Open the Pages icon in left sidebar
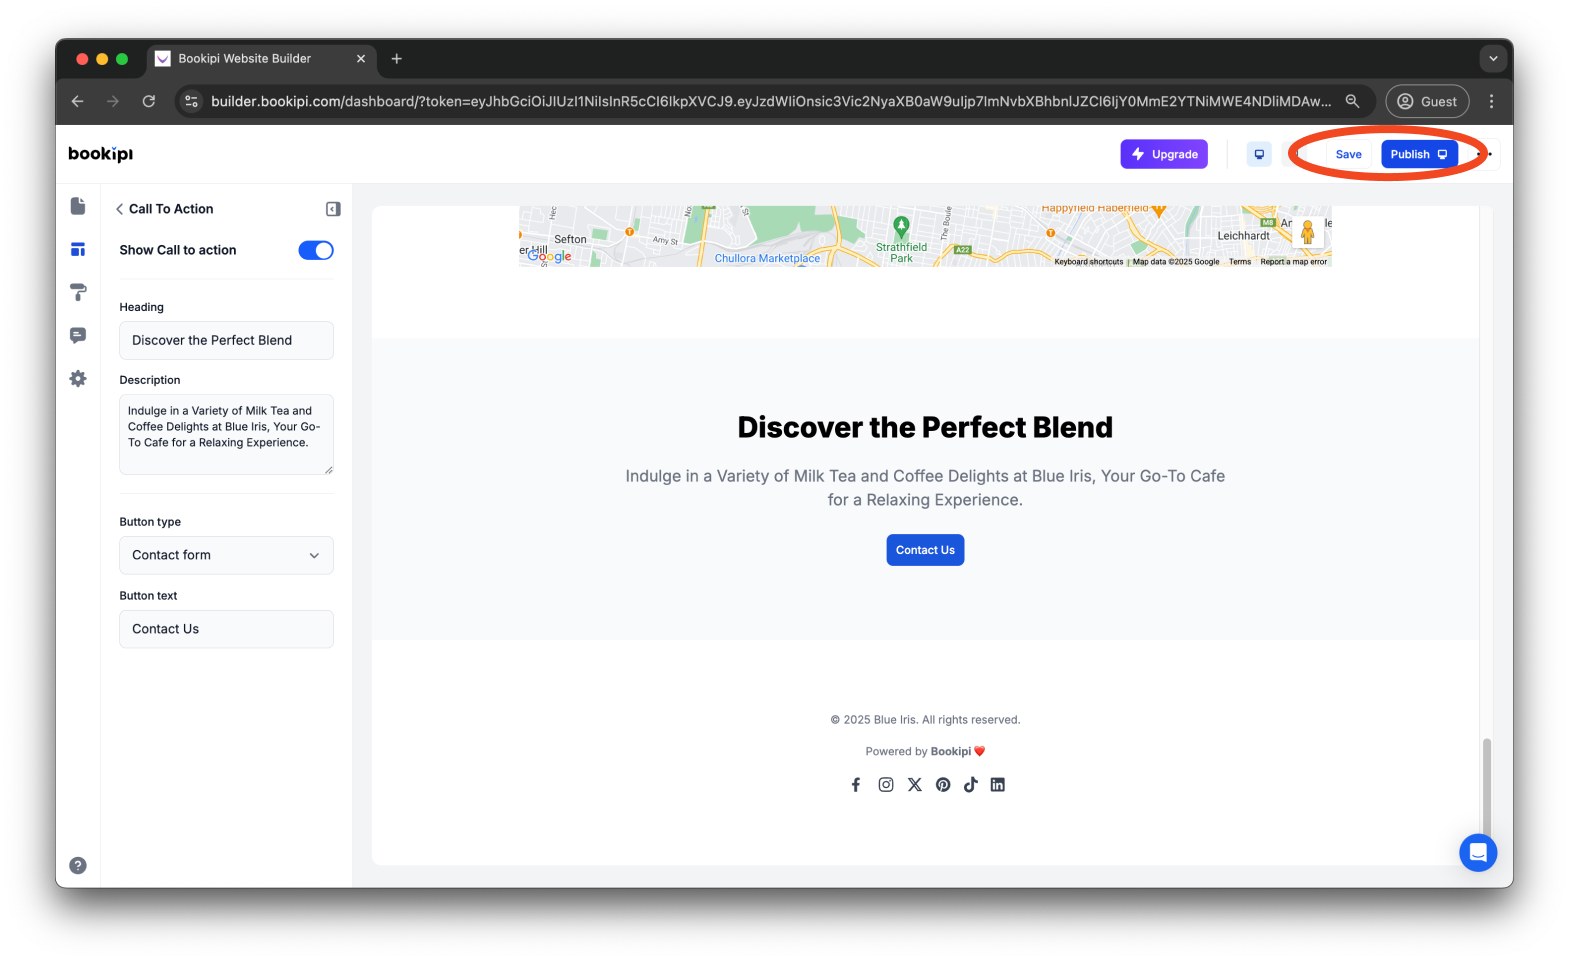This screenshot has width=1569, height=961. (78, 206)
